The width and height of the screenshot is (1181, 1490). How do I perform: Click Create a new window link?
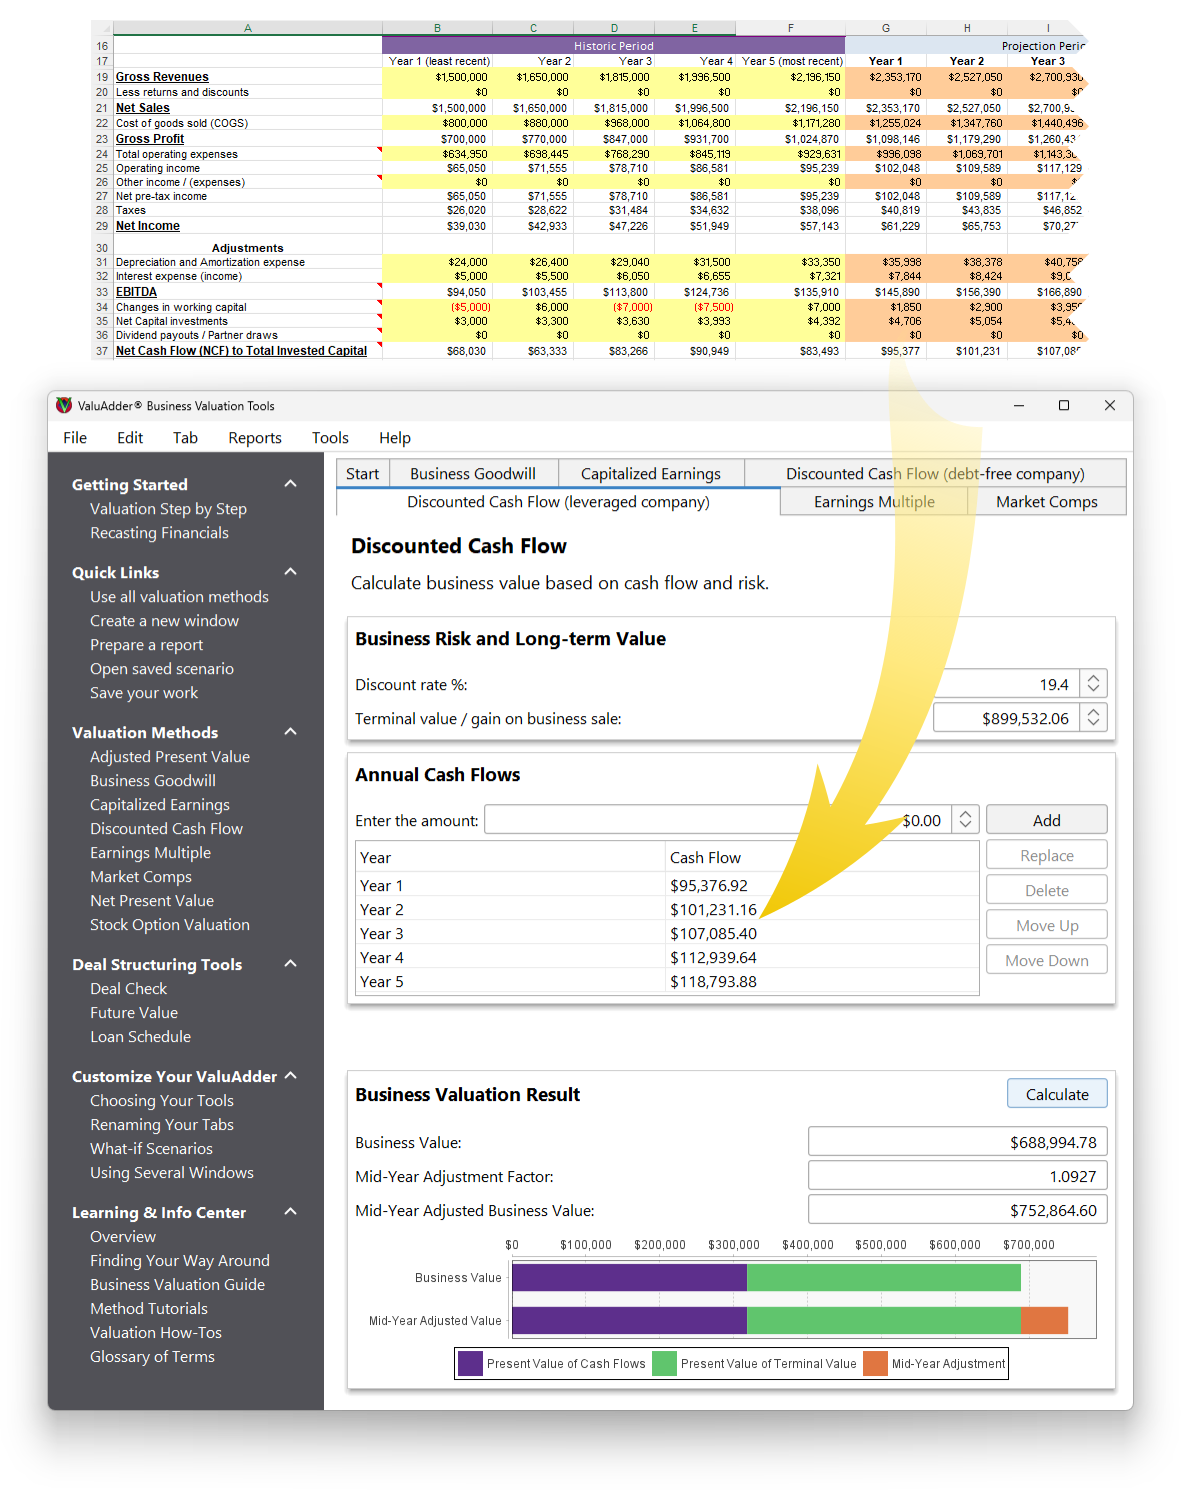pos(164,621)
